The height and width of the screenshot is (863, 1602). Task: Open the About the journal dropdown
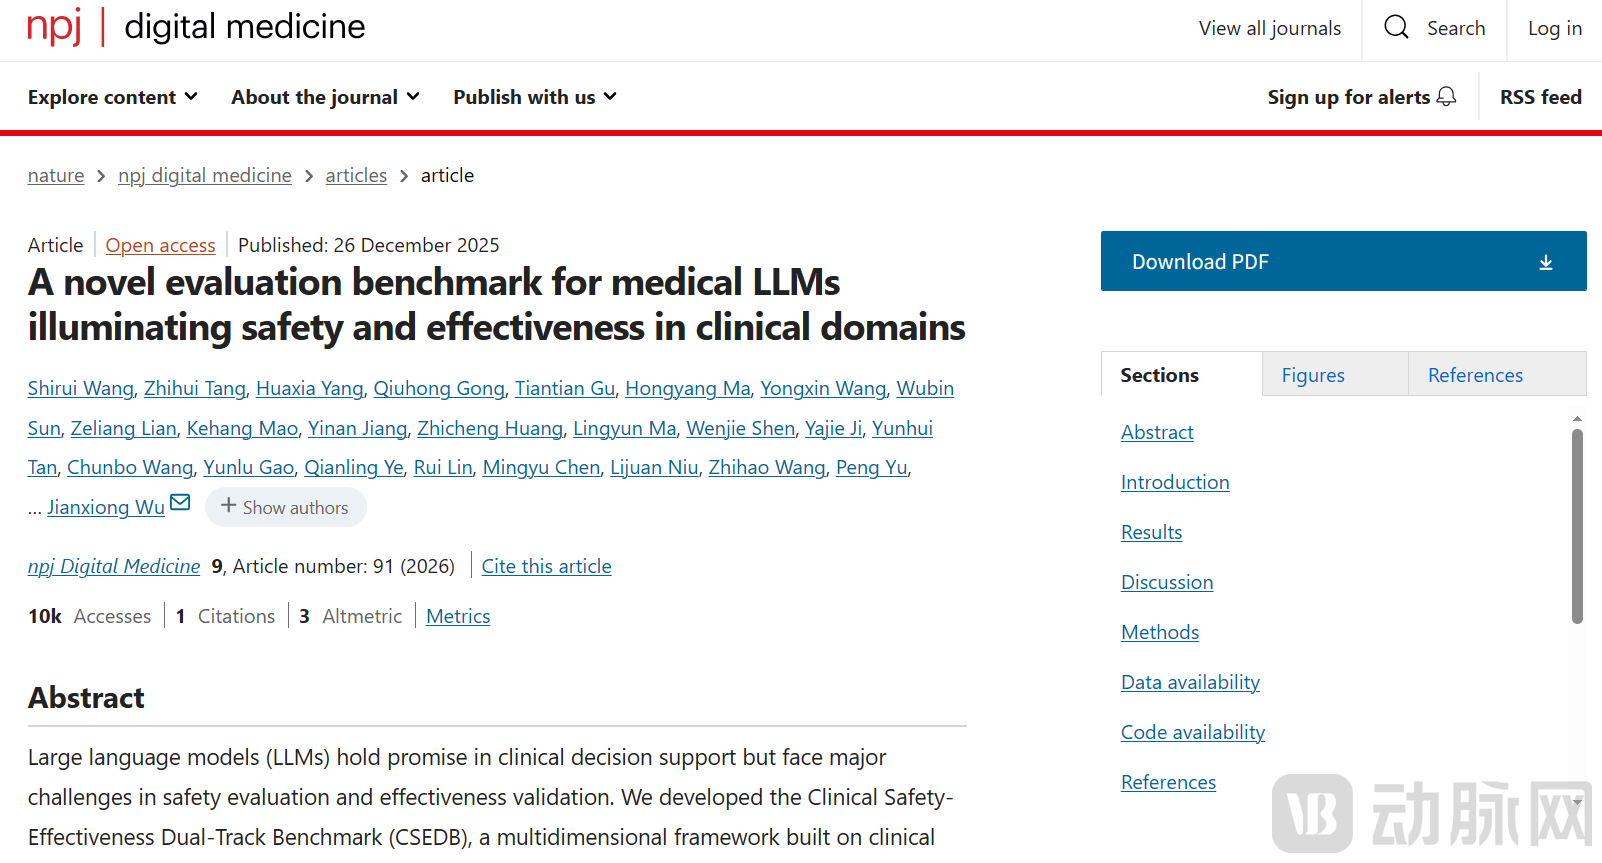click(x=325, y=97)
